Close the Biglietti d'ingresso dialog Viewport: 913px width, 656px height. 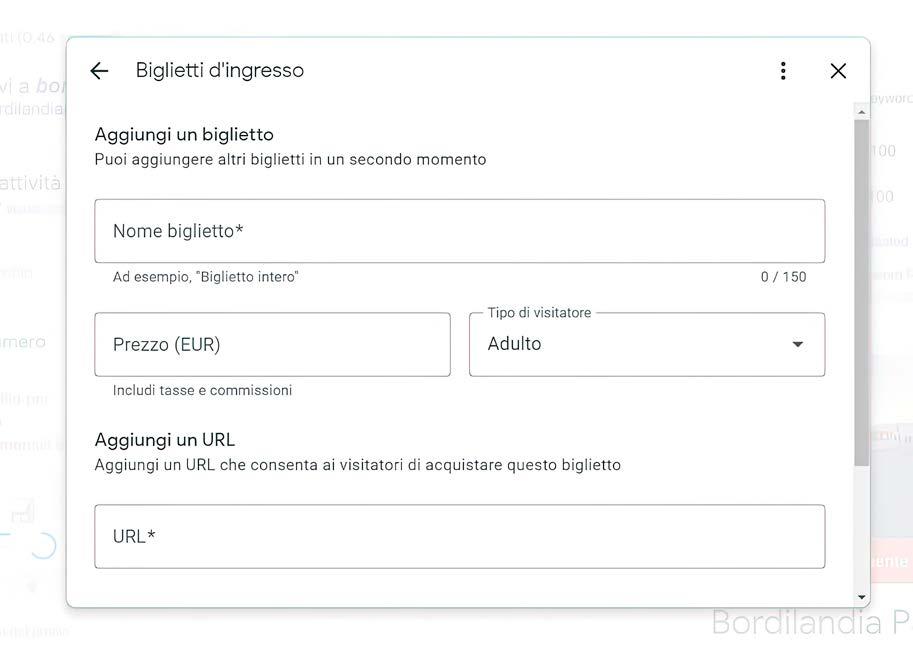point(838,71)
